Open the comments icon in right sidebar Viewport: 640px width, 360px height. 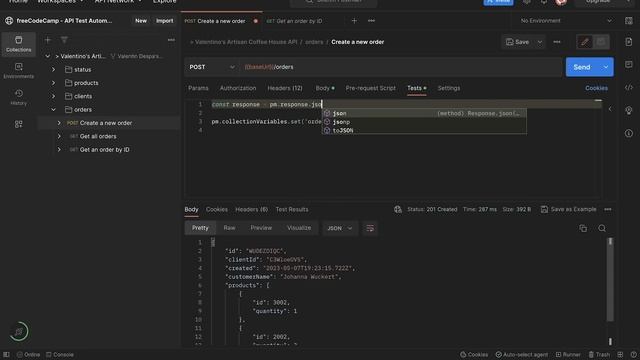click(x=629, y=64)
